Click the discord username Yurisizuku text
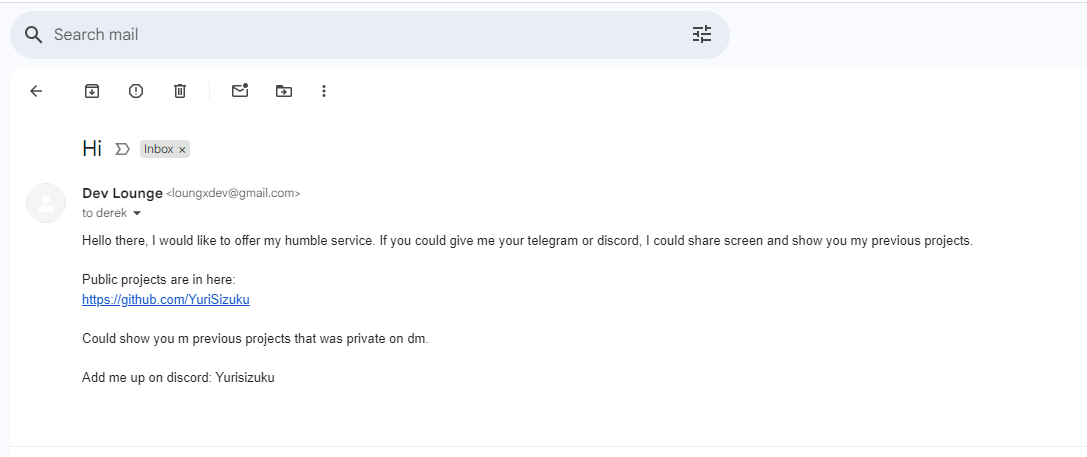Screen dimensions: 1087x457 pos(245,378)
